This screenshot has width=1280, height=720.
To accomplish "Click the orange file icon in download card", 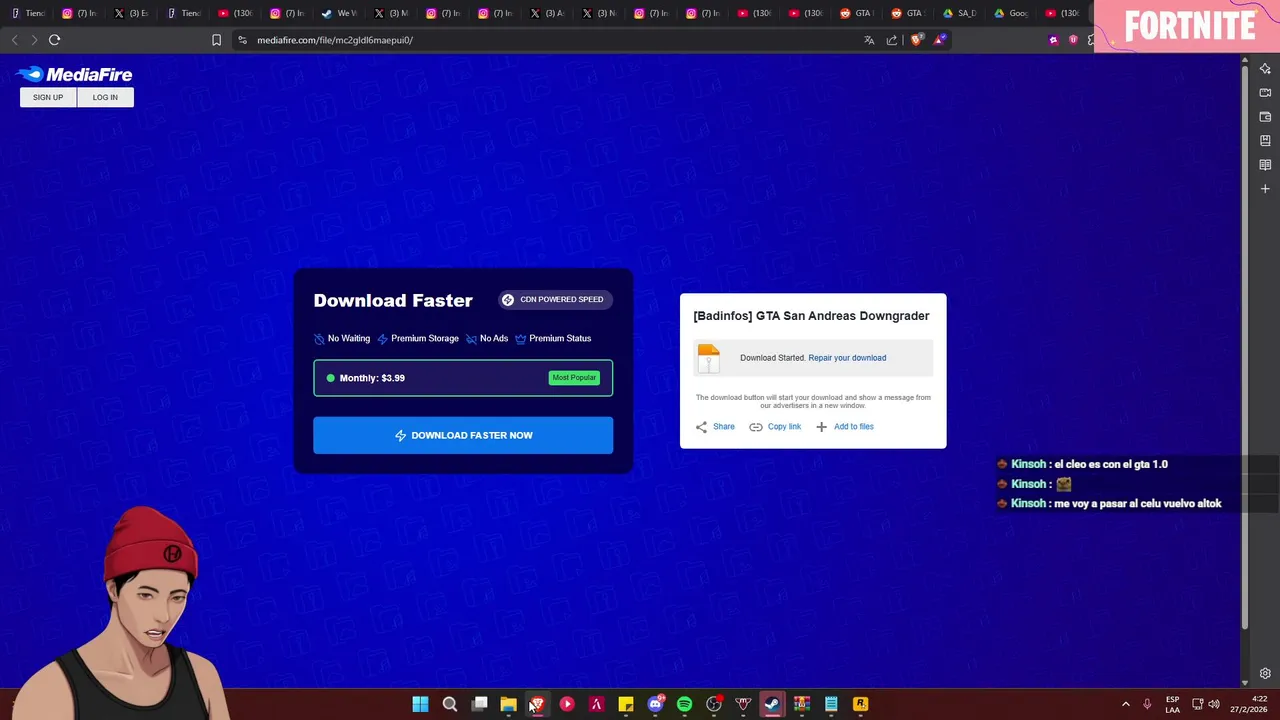I will [x=709, y=358].
